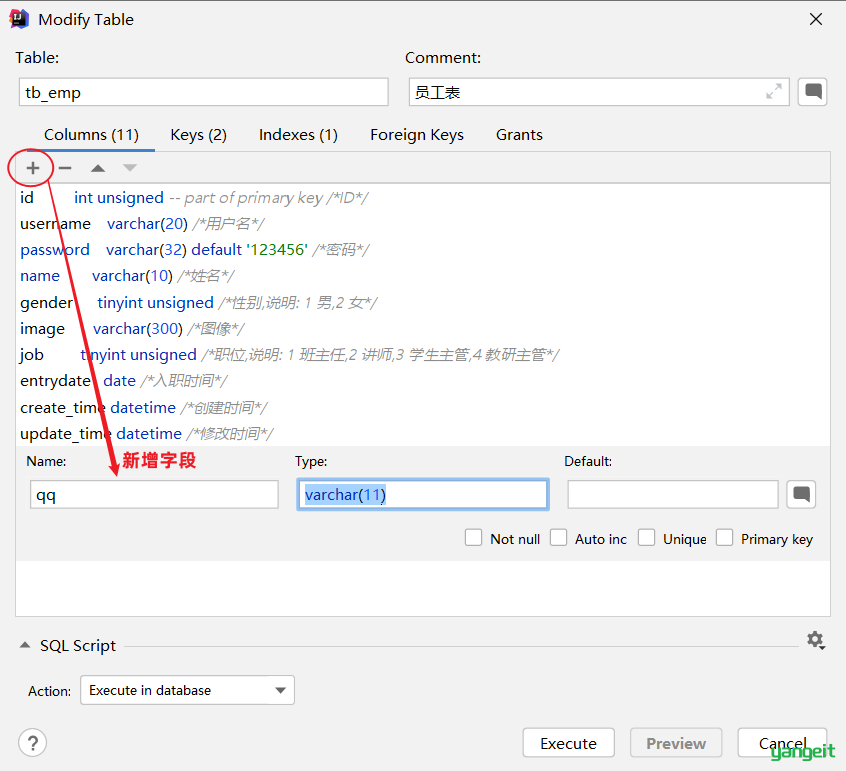This screenshot has height=771, width=846.
Task: Click the Preview button
Action: (676, 743)
